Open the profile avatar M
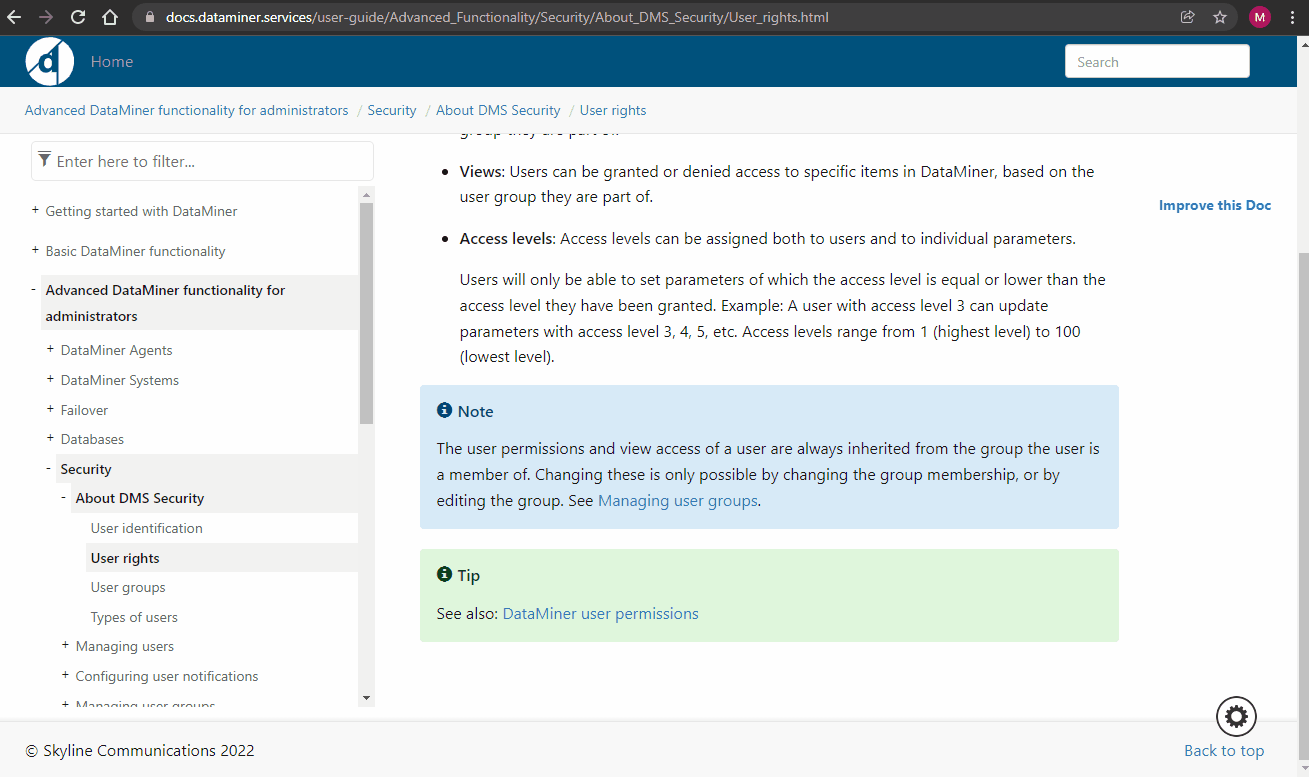 tap(1260, 17)
